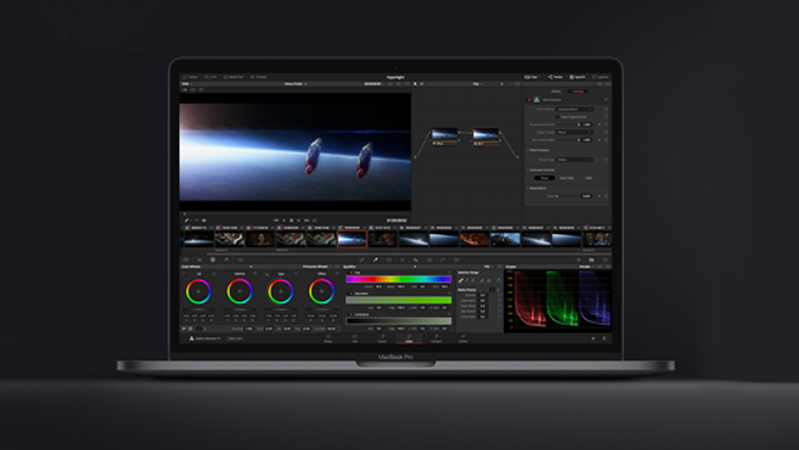
Task: Open Project Settings gear icon
Action: coord(604,338)
